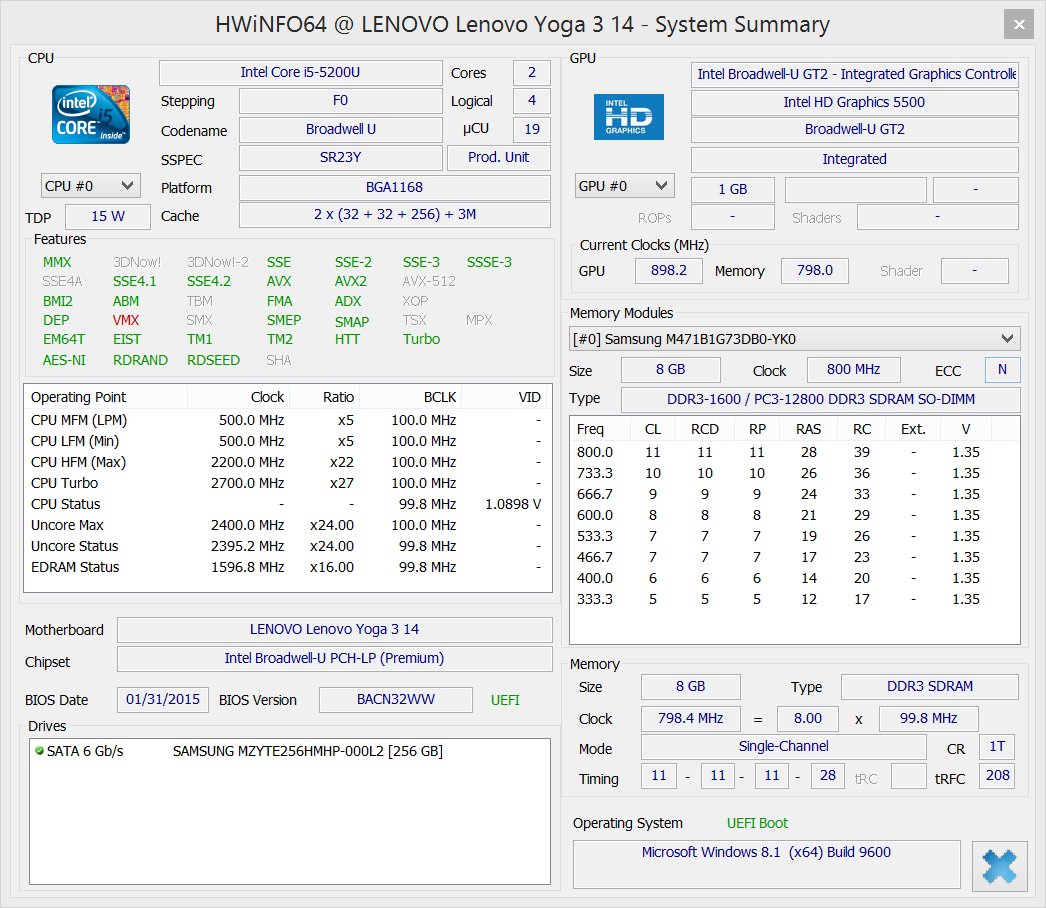Image resolution: width=1046 pixels, height=908 pixels.
Task: Click the ECC N indicator box
Action: pos(1002,370)
